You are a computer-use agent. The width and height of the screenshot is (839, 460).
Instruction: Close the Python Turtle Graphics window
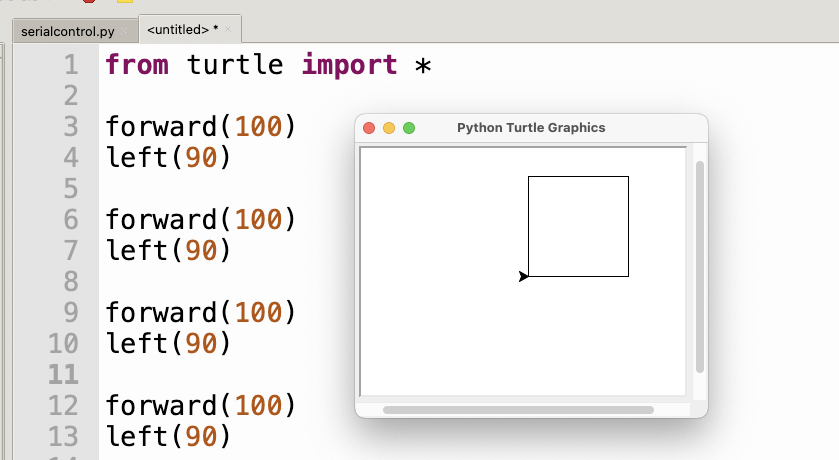click(369, 128)
